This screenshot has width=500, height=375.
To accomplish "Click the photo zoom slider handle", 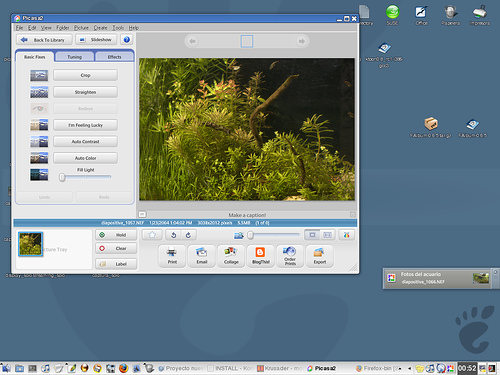I will (x=250, y=235).
